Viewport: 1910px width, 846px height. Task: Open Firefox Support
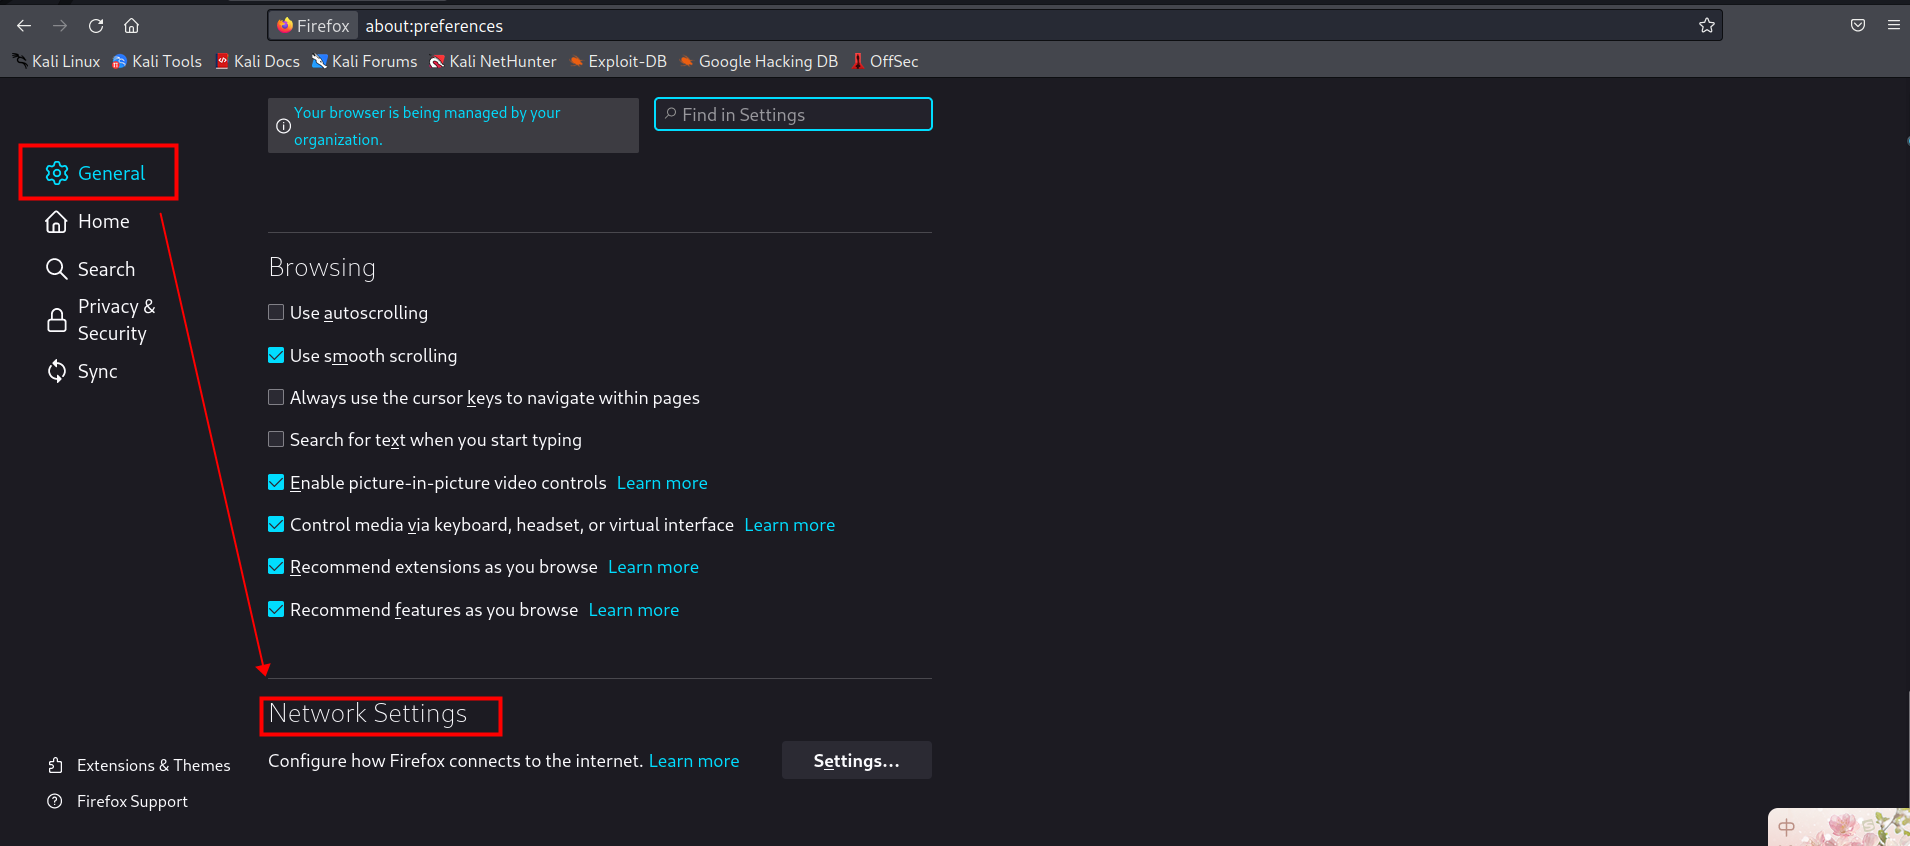click(x=118, y=801)
